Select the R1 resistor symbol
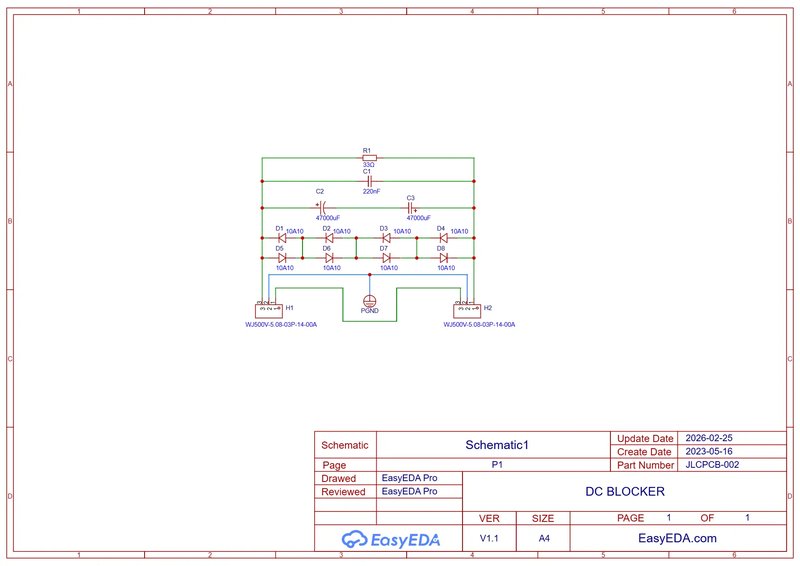 click(x=369, y=158)
